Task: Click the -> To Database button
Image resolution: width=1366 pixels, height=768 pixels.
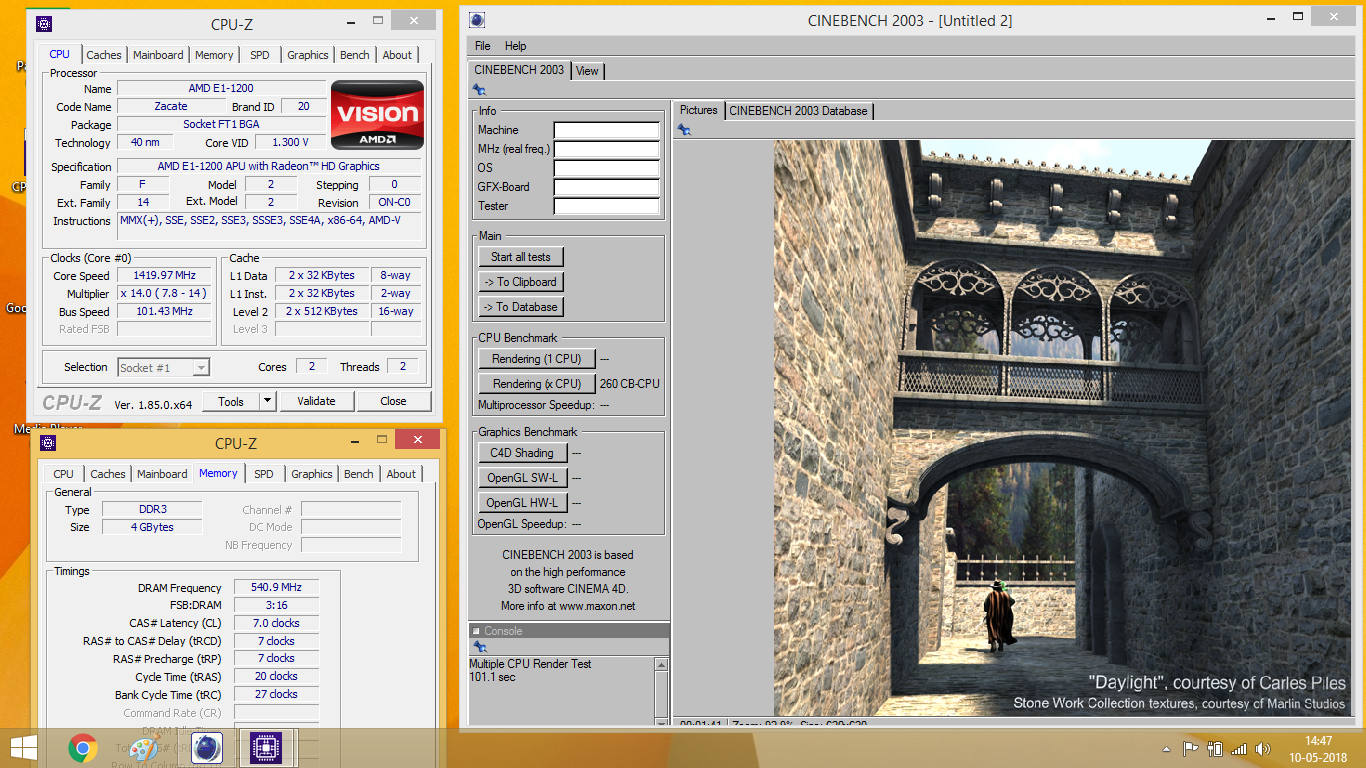Action: [x=521, y=307]
